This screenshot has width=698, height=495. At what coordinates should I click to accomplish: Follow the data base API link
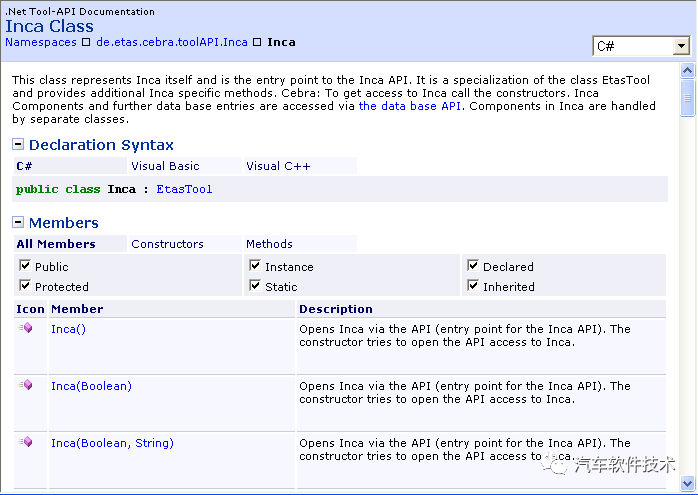(x=410, y=106)
